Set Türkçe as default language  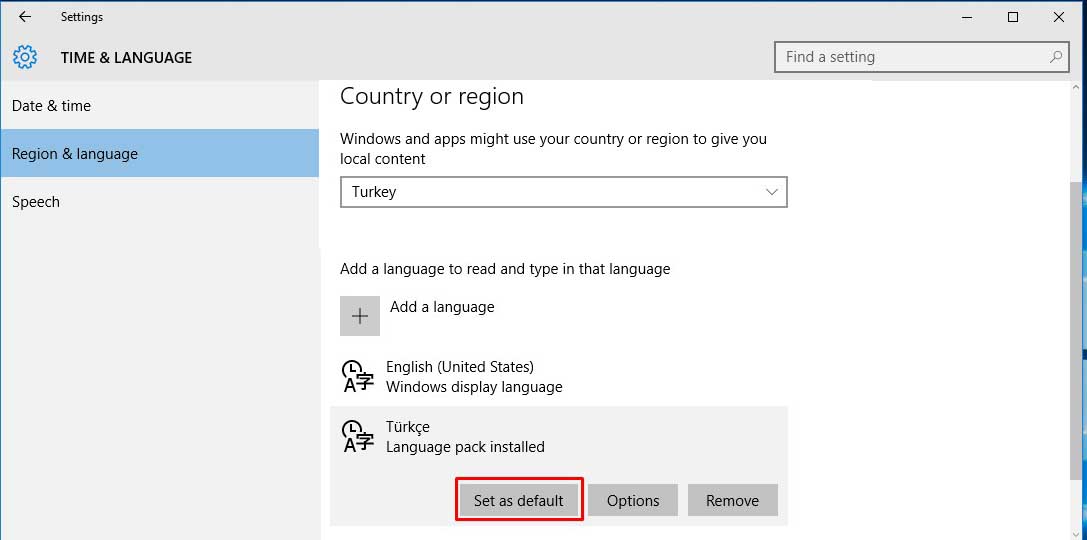(518, 500)
